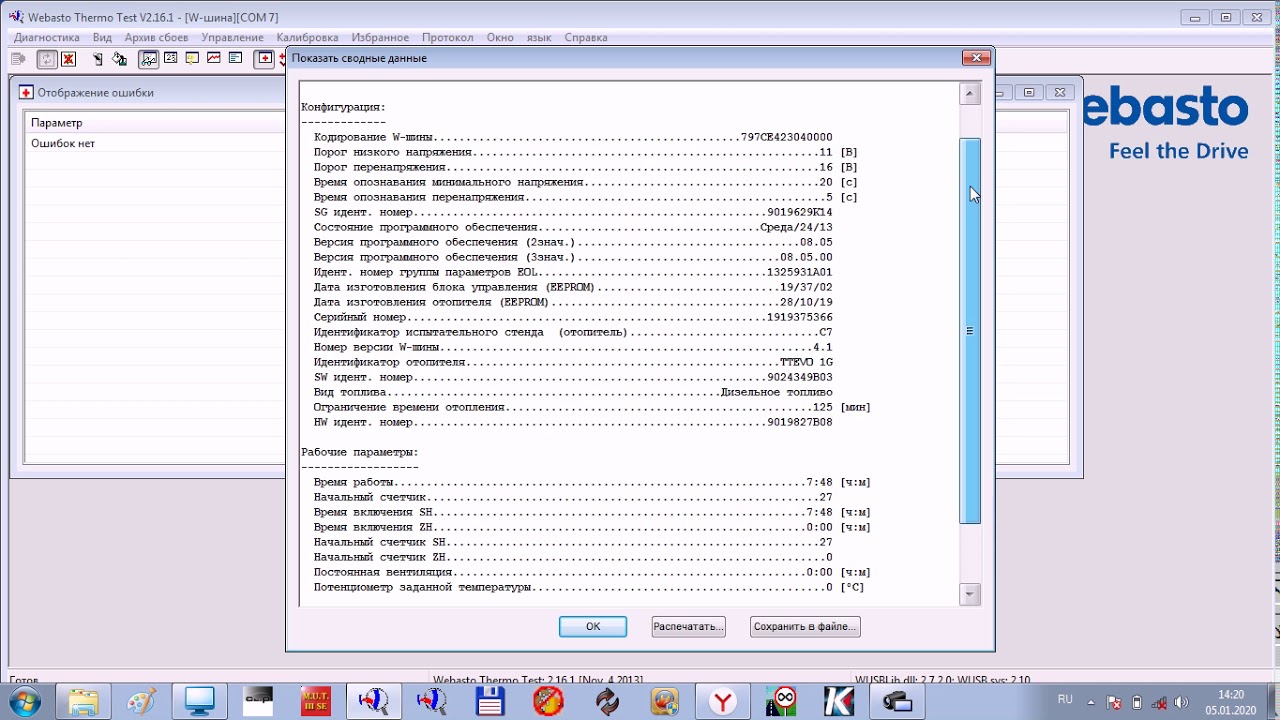Close the Показать сводные данные dialog
The width and height of the screenshot is (1280, 720).
[975, 58]
